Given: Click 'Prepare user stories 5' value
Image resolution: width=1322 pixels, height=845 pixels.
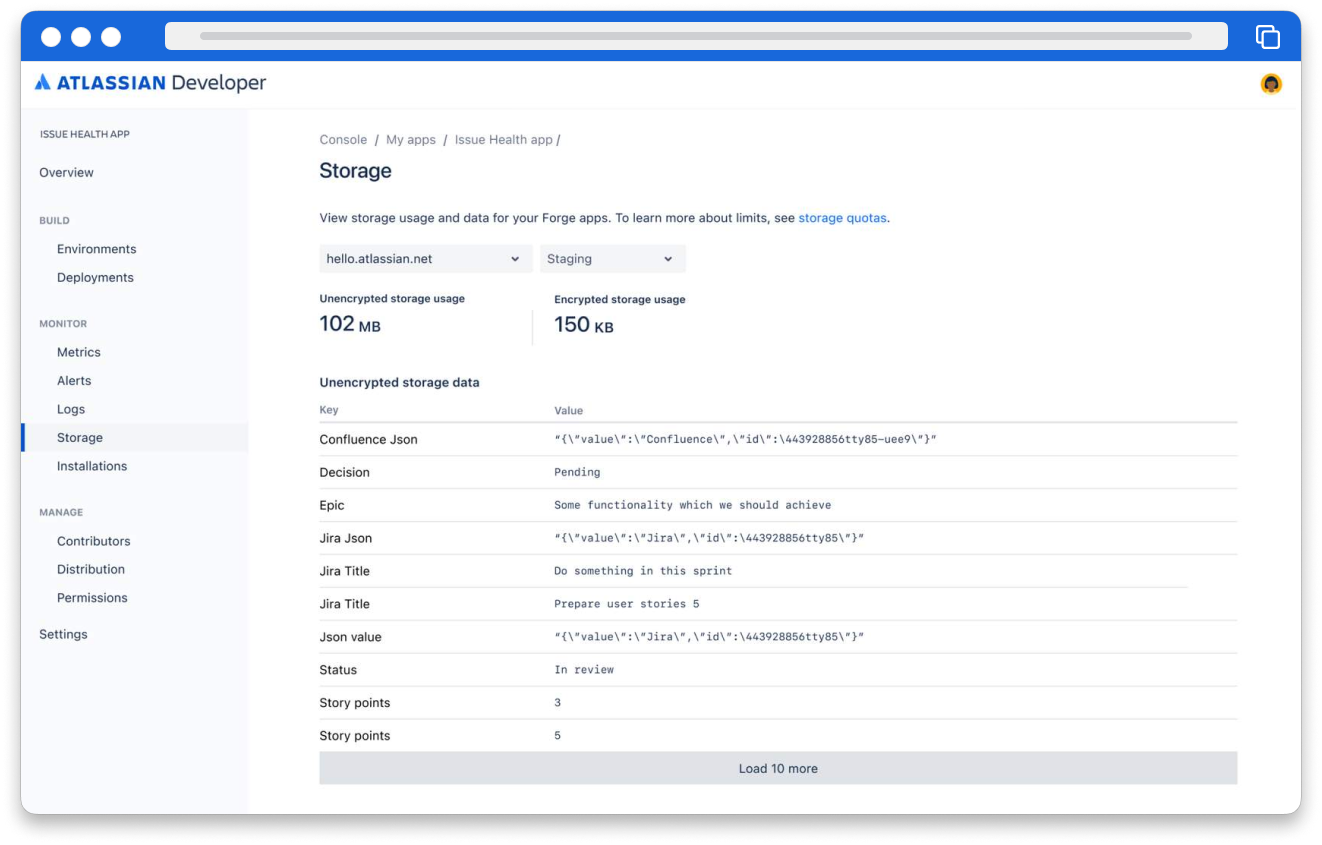Looking at the screenshot, I should coord(627,604).
